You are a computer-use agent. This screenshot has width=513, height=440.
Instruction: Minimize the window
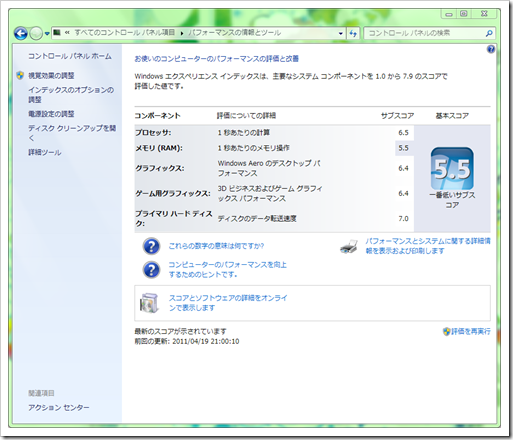pyautogui.click(x=449, y=14)
